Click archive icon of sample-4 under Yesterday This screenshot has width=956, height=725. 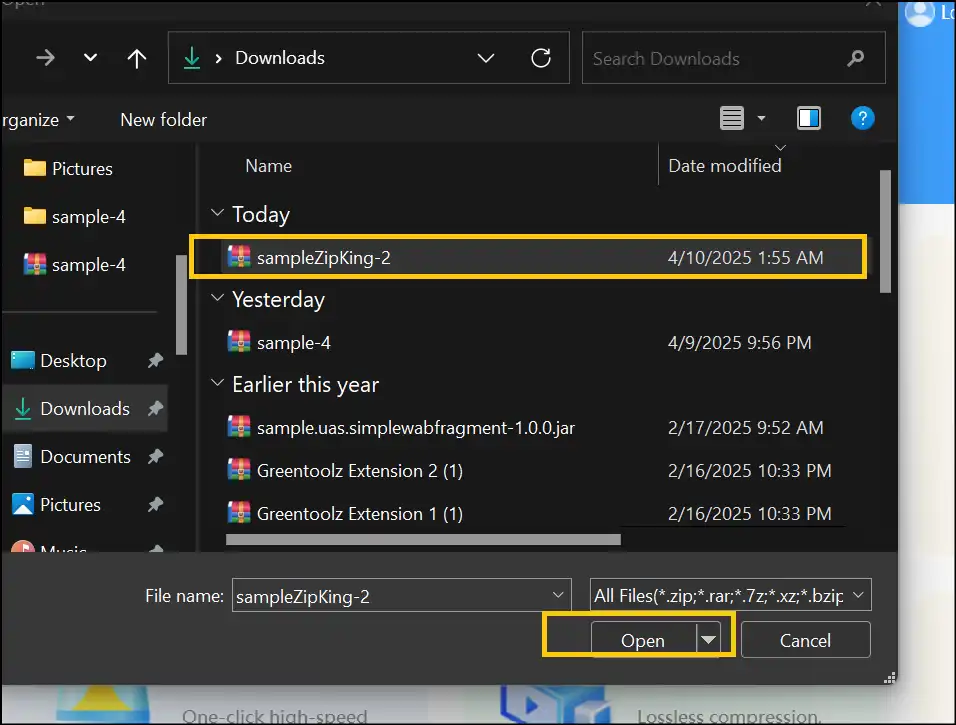coord(239,341)
